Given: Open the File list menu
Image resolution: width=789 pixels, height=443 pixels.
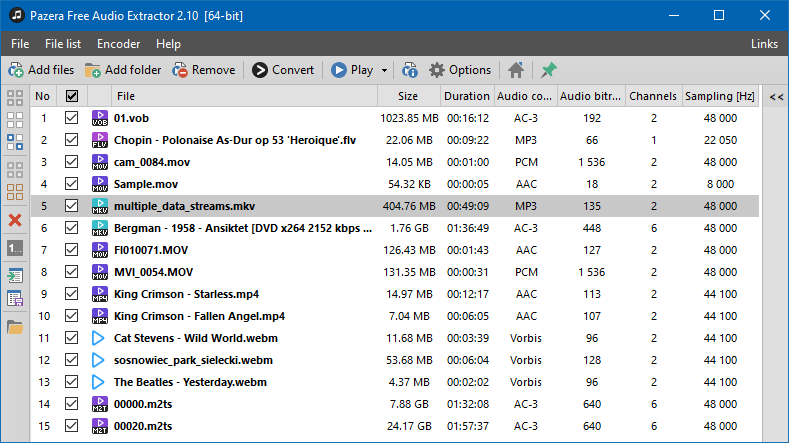Looking at the screenshot, I should (63, 44).
